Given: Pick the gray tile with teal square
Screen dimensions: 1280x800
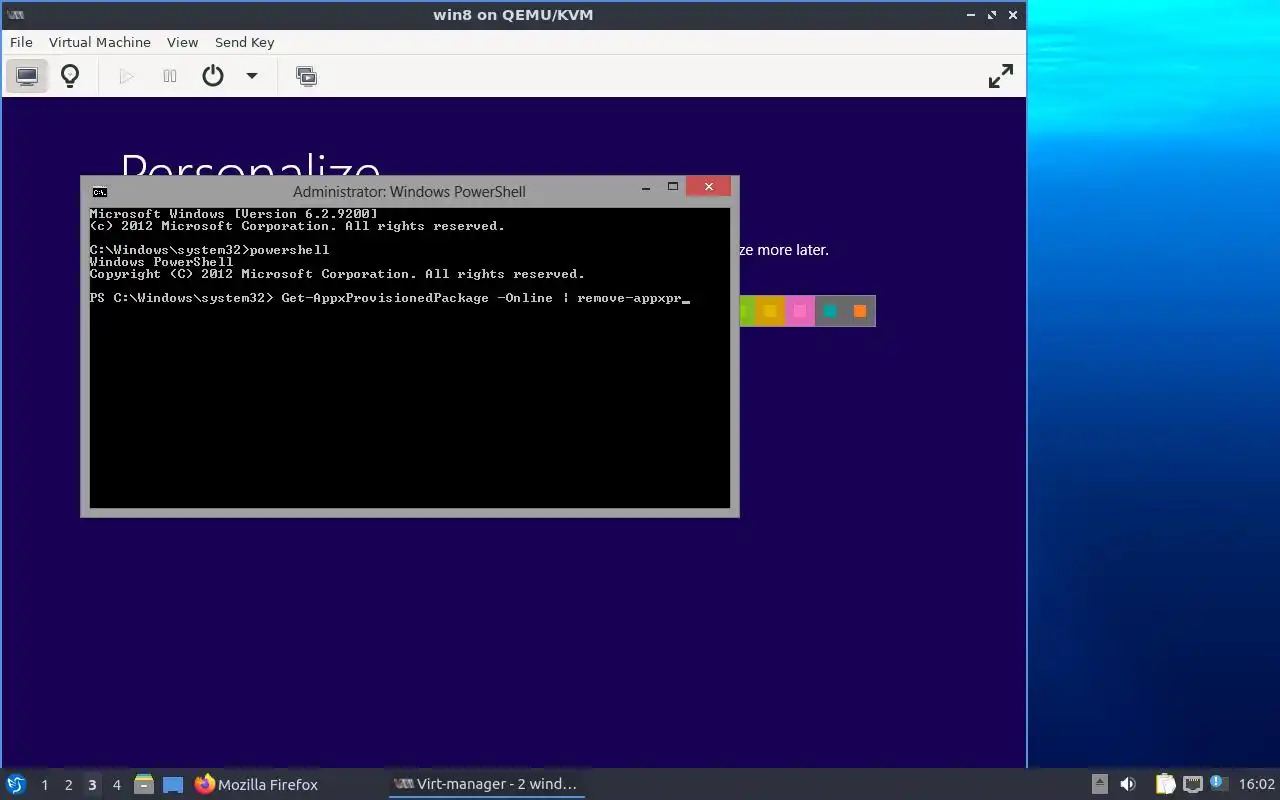Looking at the screenshot, I should 830,311.
